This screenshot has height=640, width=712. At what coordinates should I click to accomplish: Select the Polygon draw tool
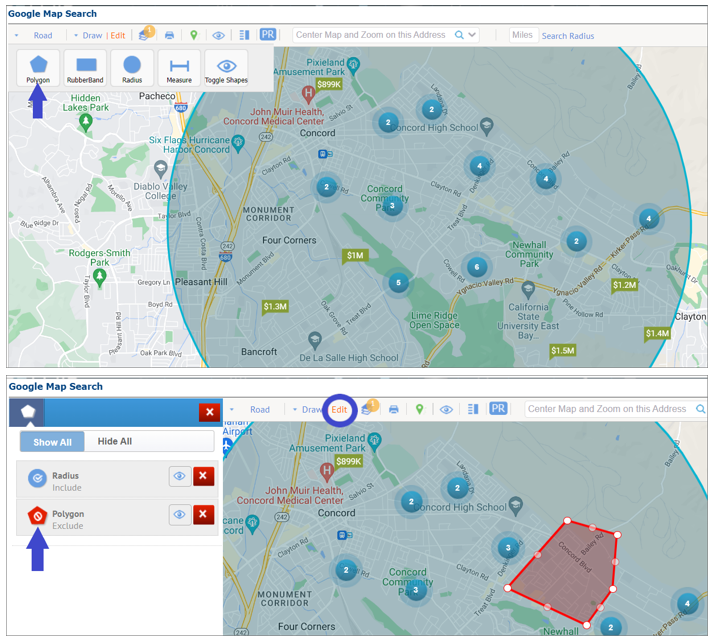[38, 67]
